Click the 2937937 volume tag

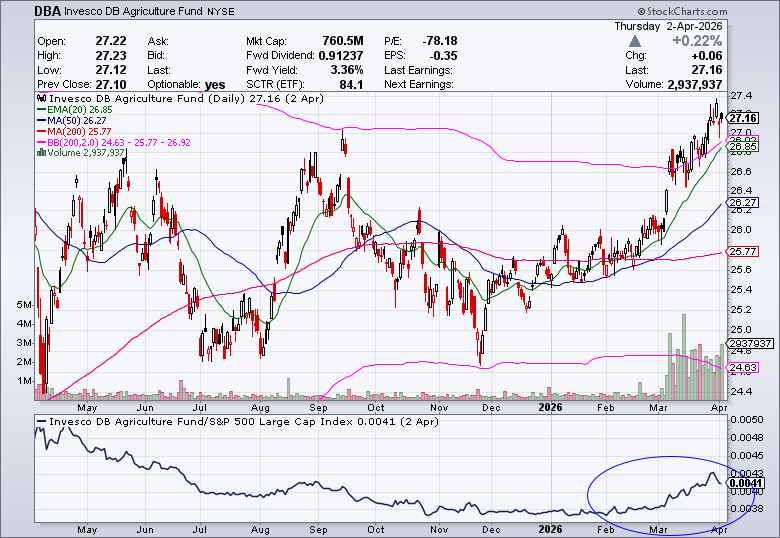coord(750,343)
